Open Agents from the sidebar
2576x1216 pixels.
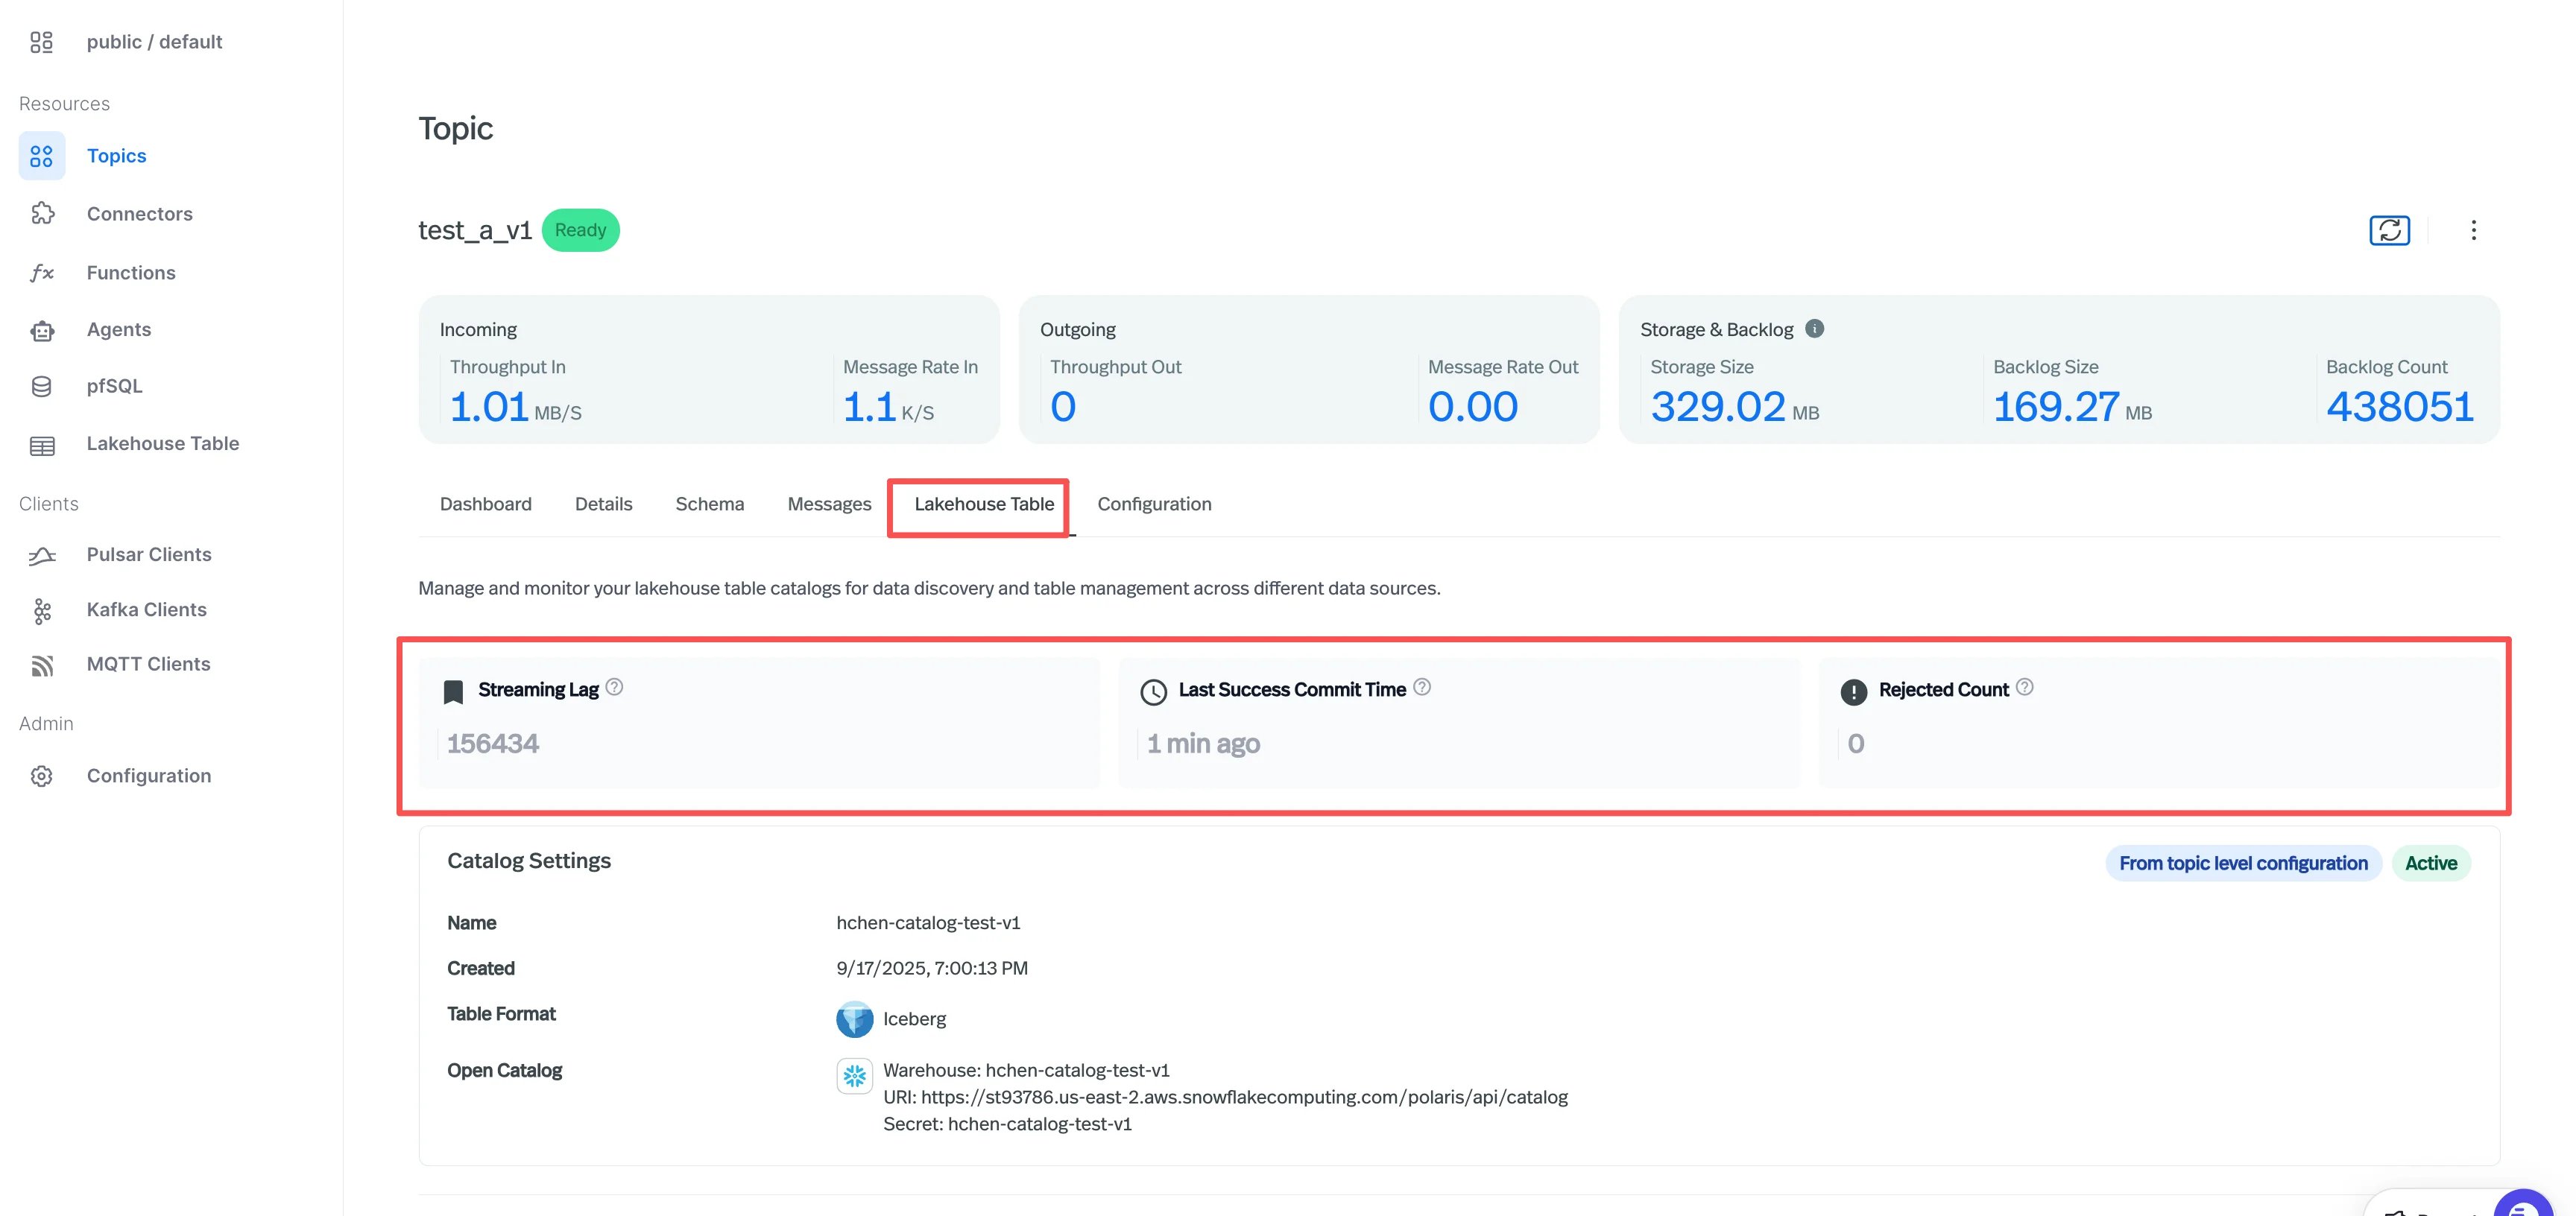click(x=118, y=330)
